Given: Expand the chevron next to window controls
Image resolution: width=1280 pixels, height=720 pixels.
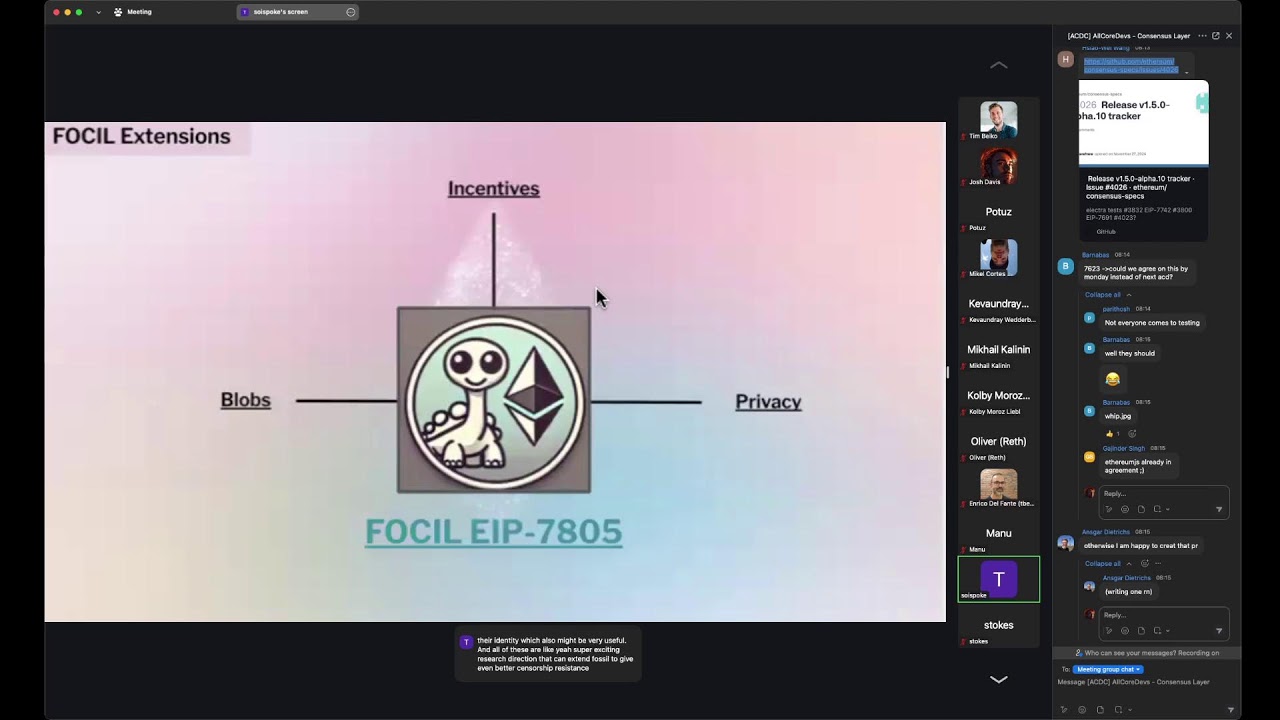Looking at the screenshot, I should [98, 12].
